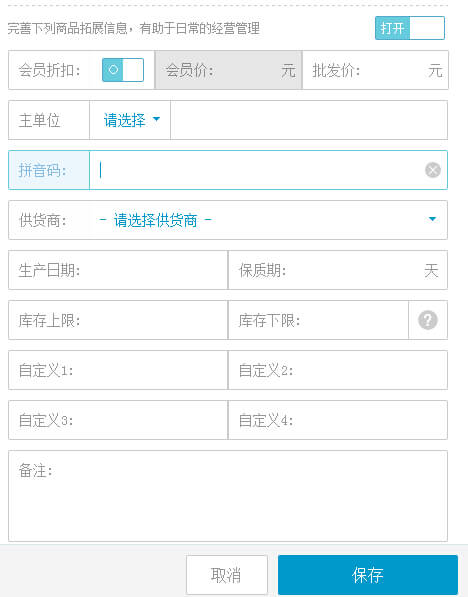
Task: Open the 主单位 请选择 dropdown
Action: coord(130,120)
